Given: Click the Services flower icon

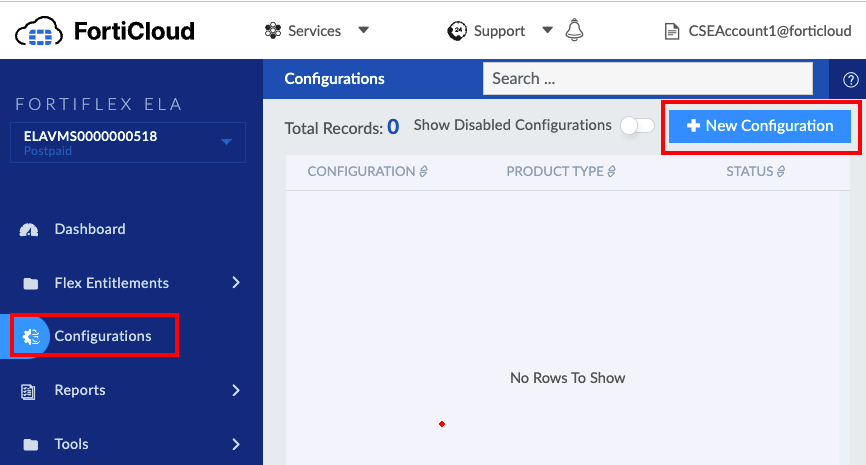Looking at the screenshot, I should 273,31.
